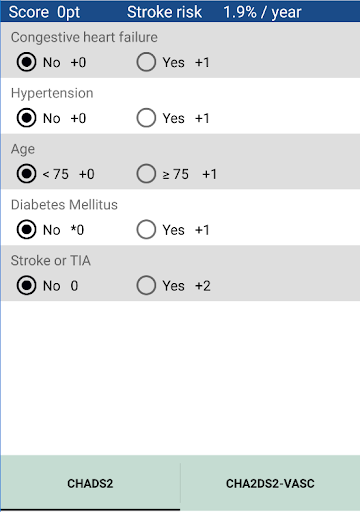Switch to the CHADS2 tab
Screen dimensions: 360x512
(90, 483)
